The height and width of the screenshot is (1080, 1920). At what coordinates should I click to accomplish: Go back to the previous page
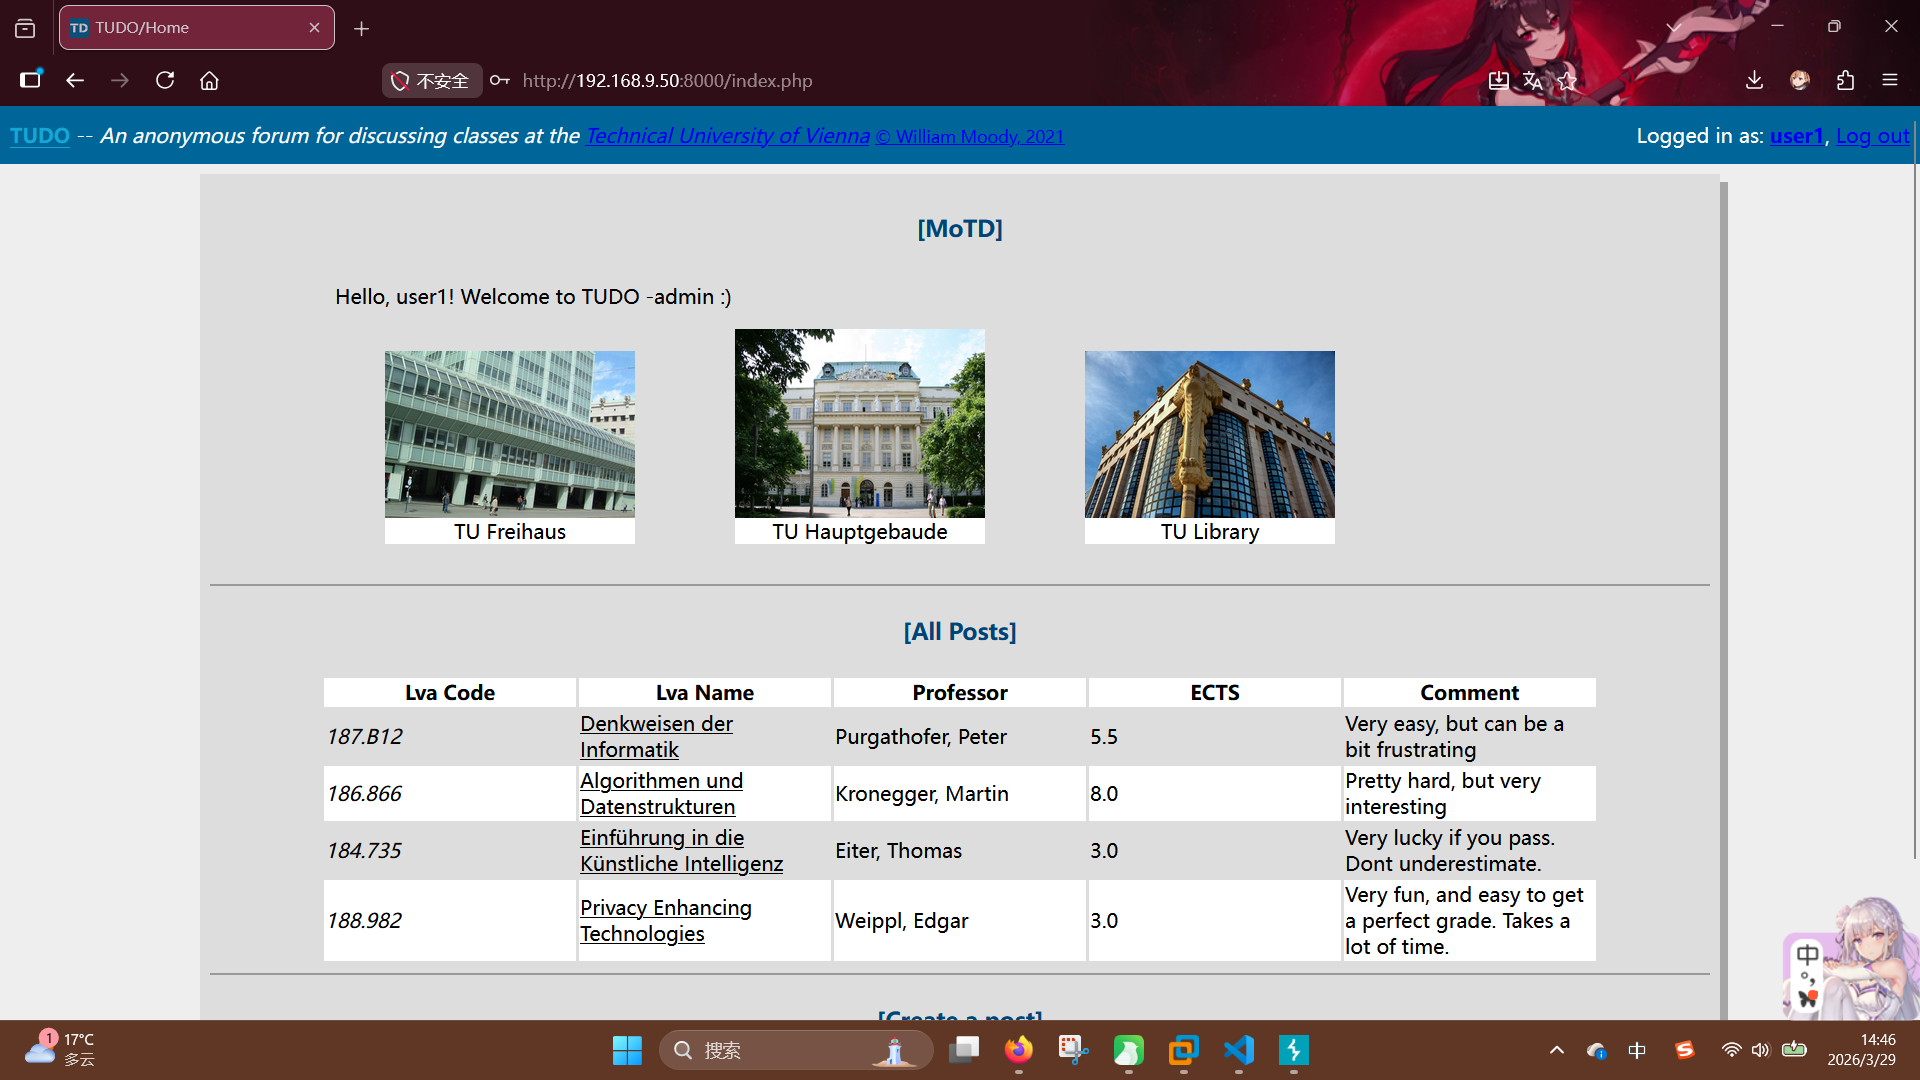coord(75,80)
